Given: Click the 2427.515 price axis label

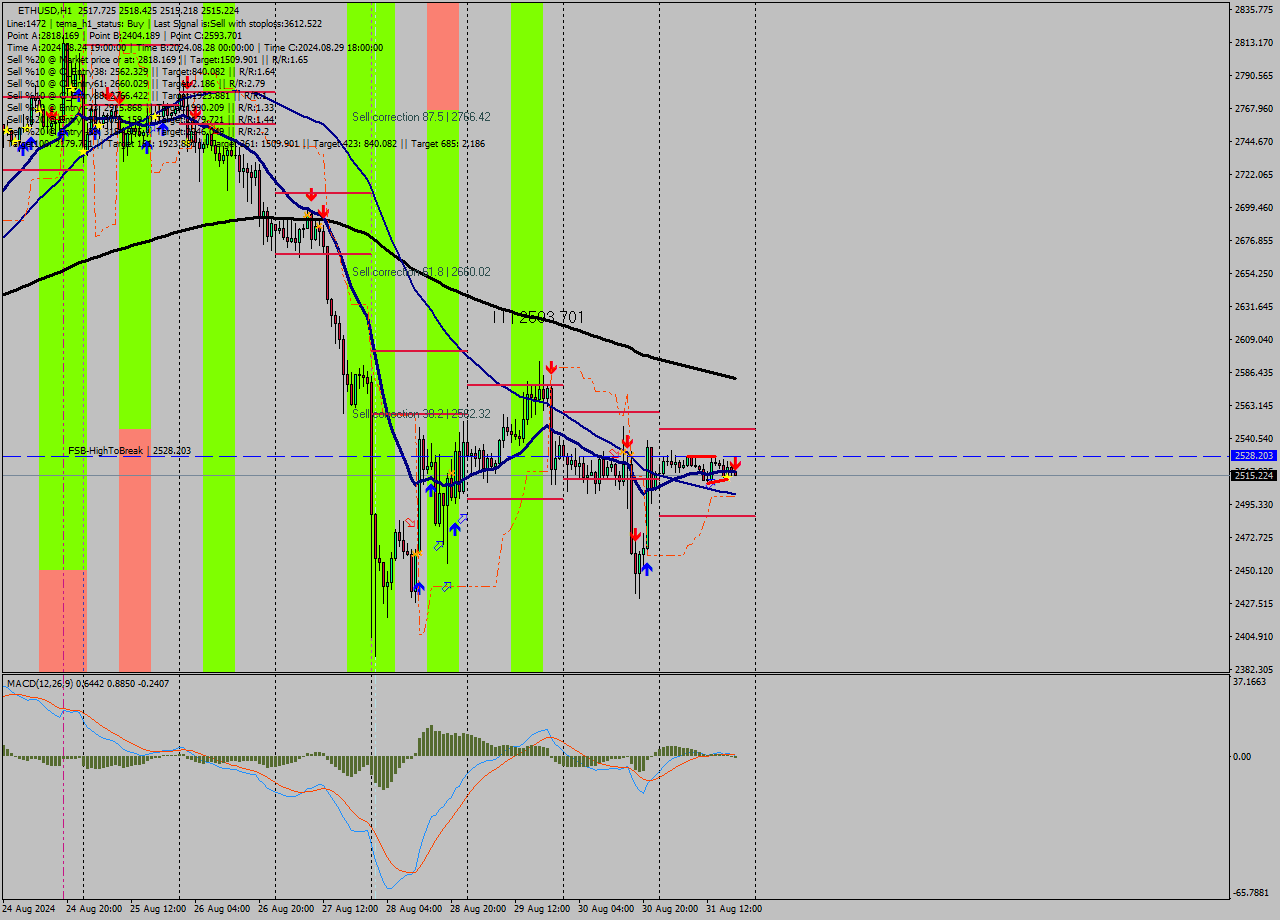Looking at the screenshot, I should (x=1253, y=604).
